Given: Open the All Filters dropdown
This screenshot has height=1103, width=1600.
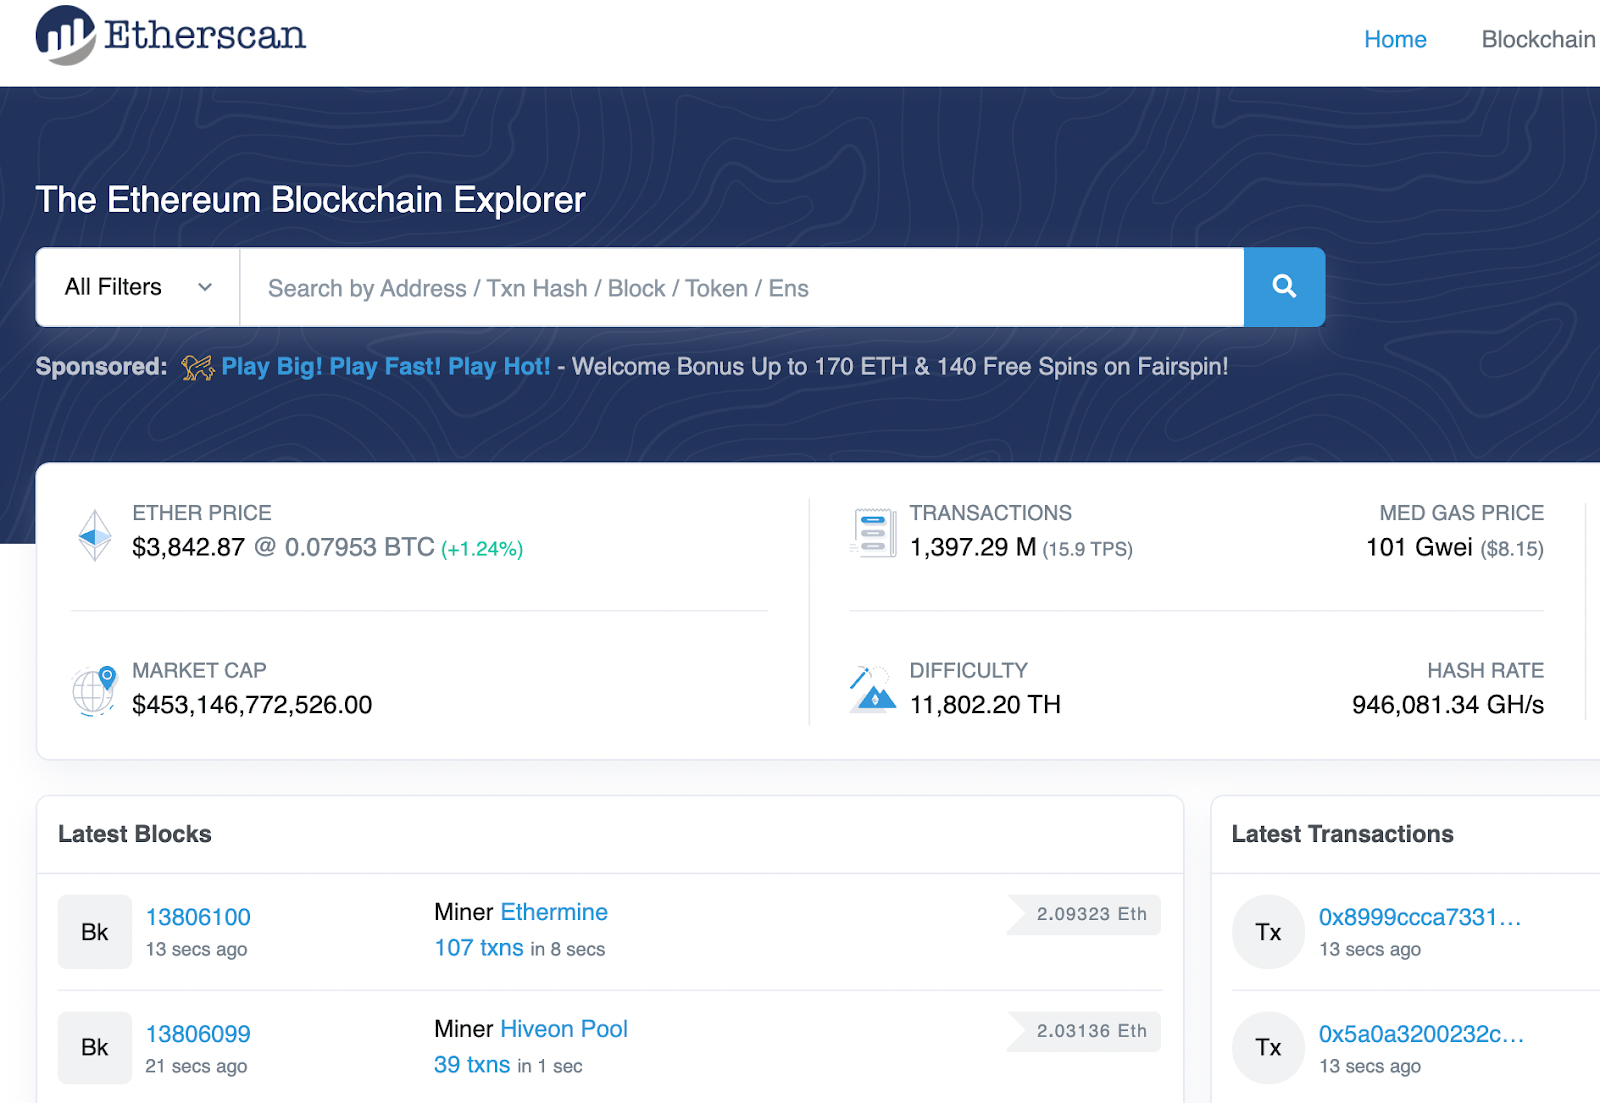Looking at the screenshot, I should point(138,287).
